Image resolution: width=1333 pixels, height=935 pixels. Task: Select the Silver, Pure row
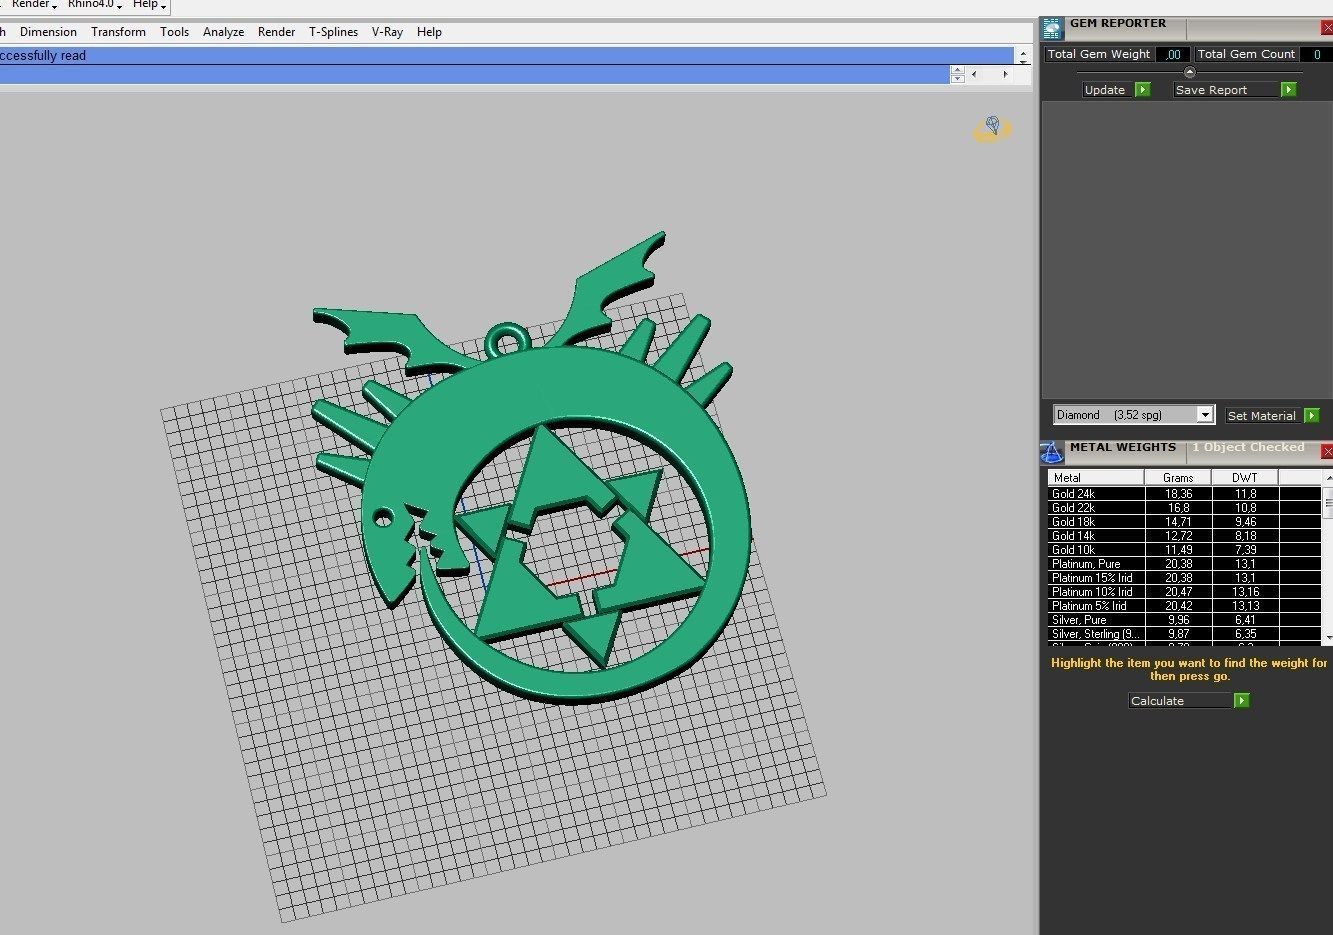(x=1184, y=620)
